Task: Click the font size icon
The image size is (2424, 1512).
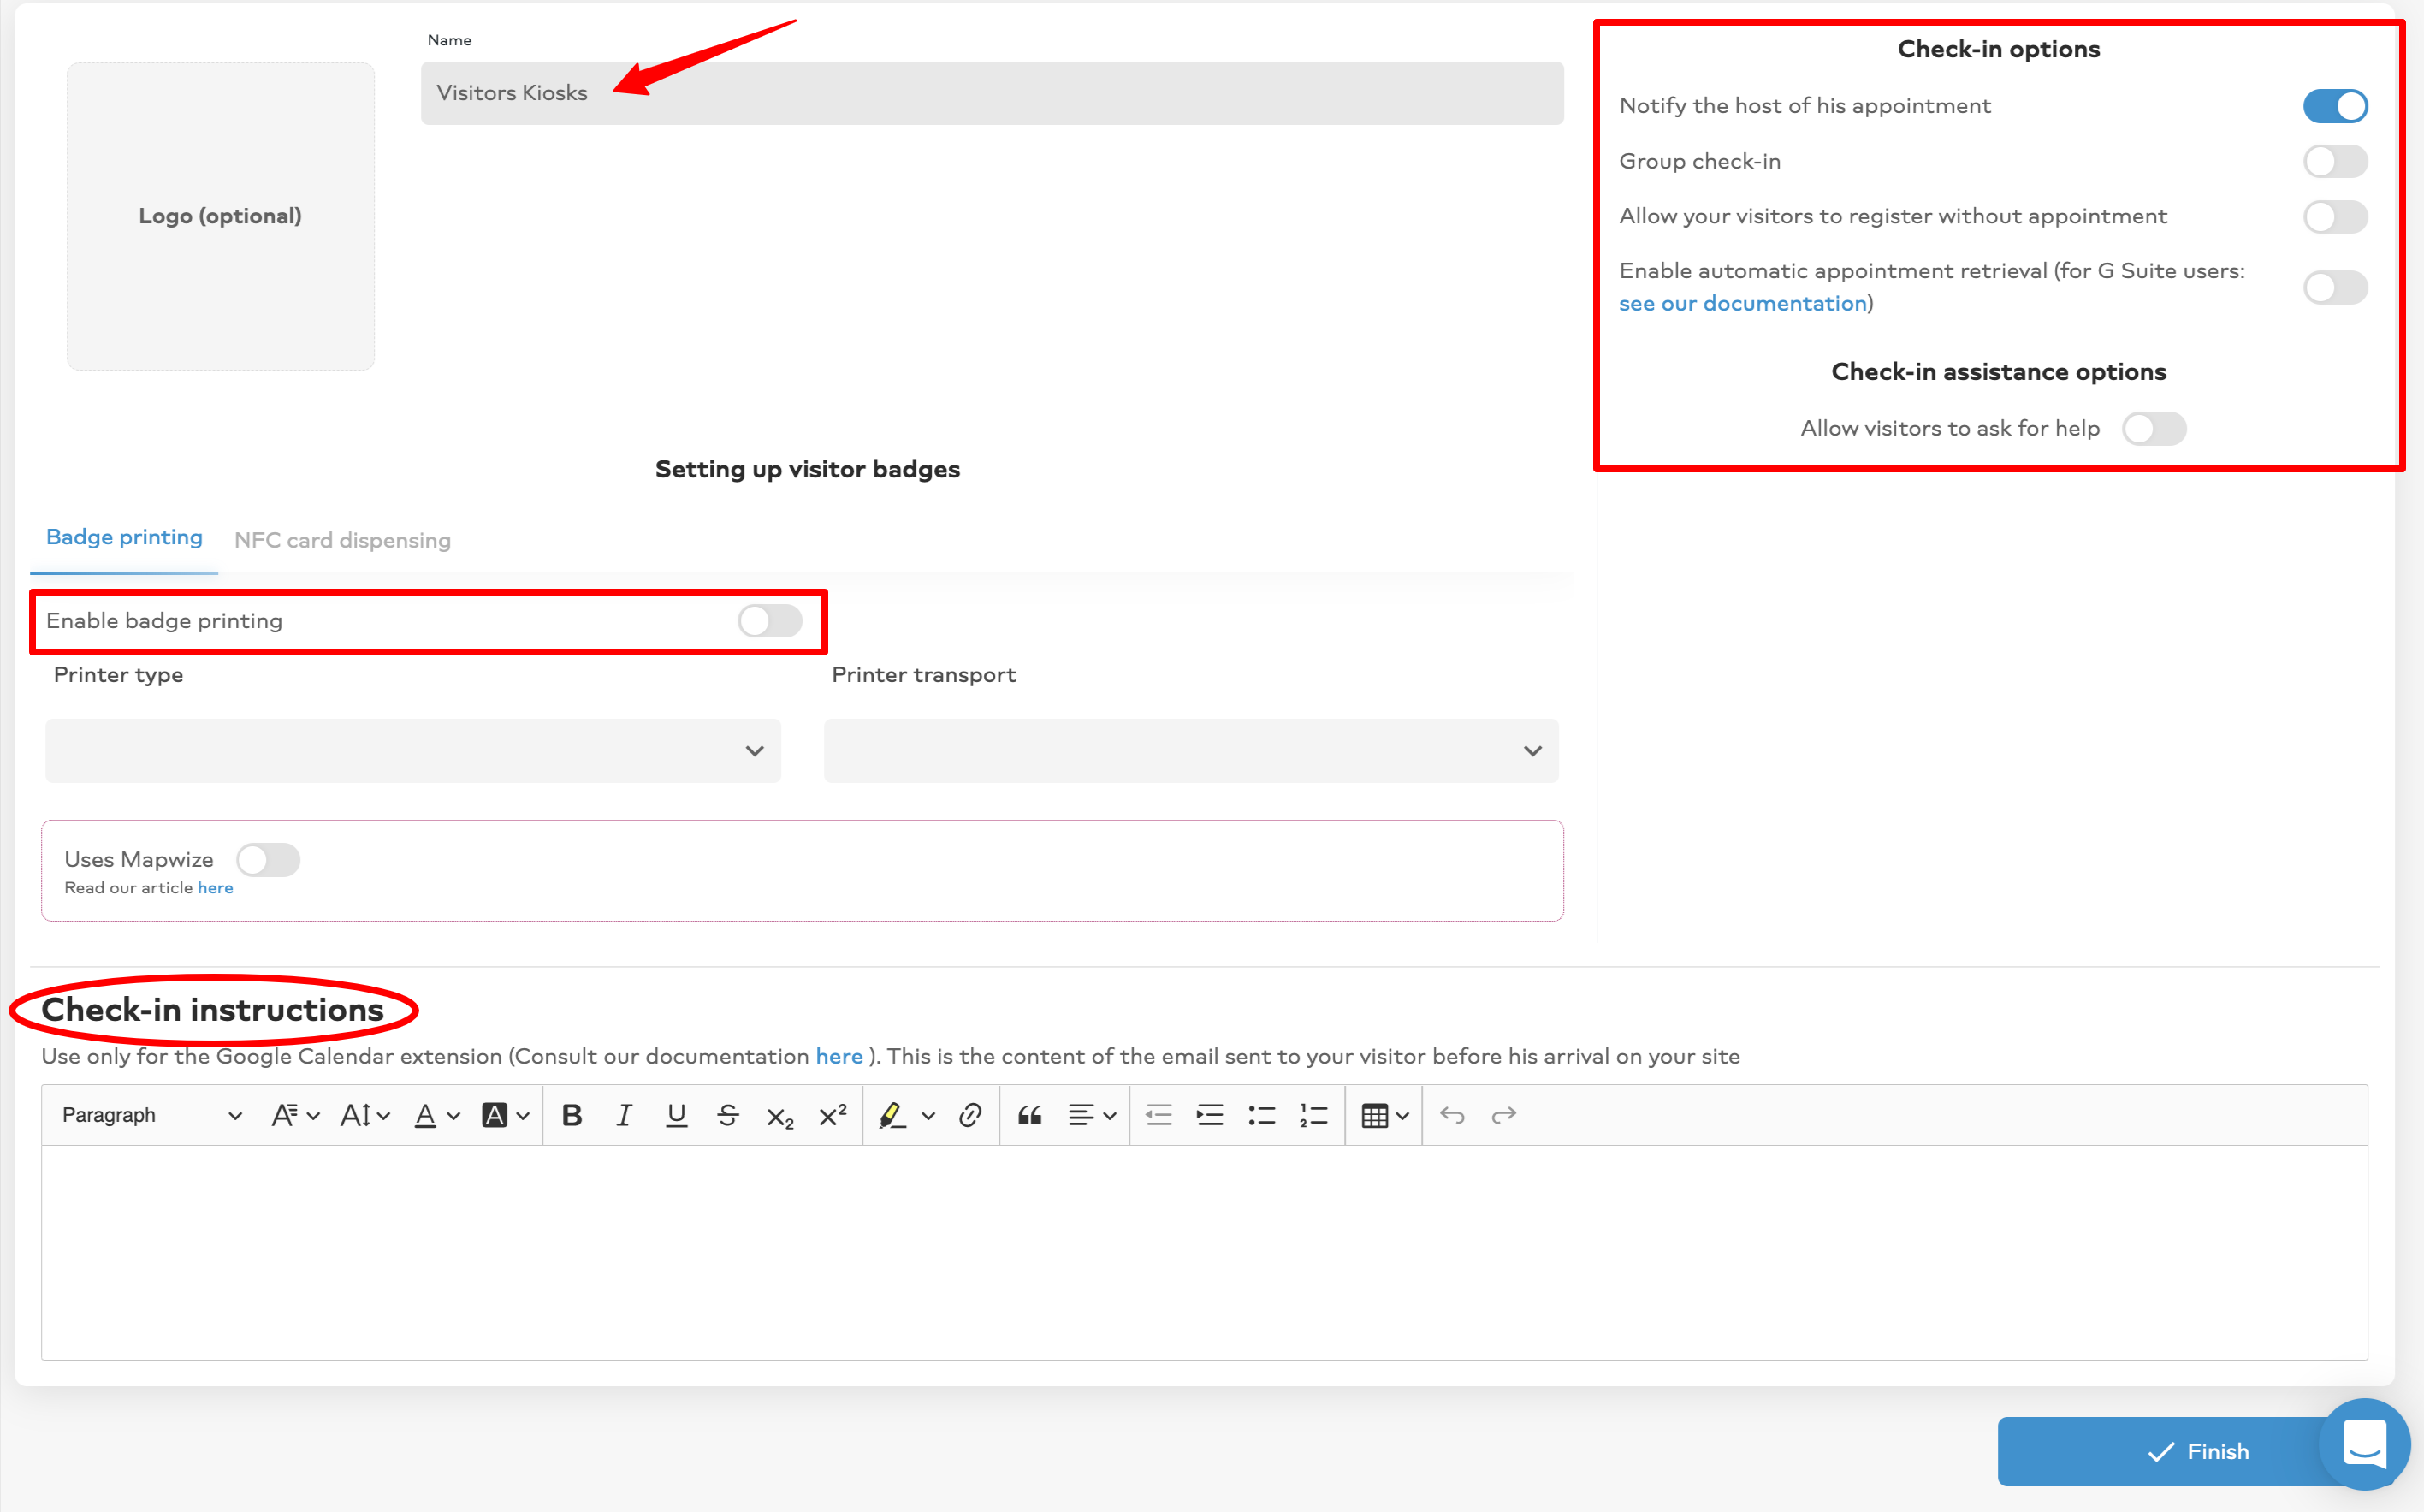Action: coord(356,1115)
